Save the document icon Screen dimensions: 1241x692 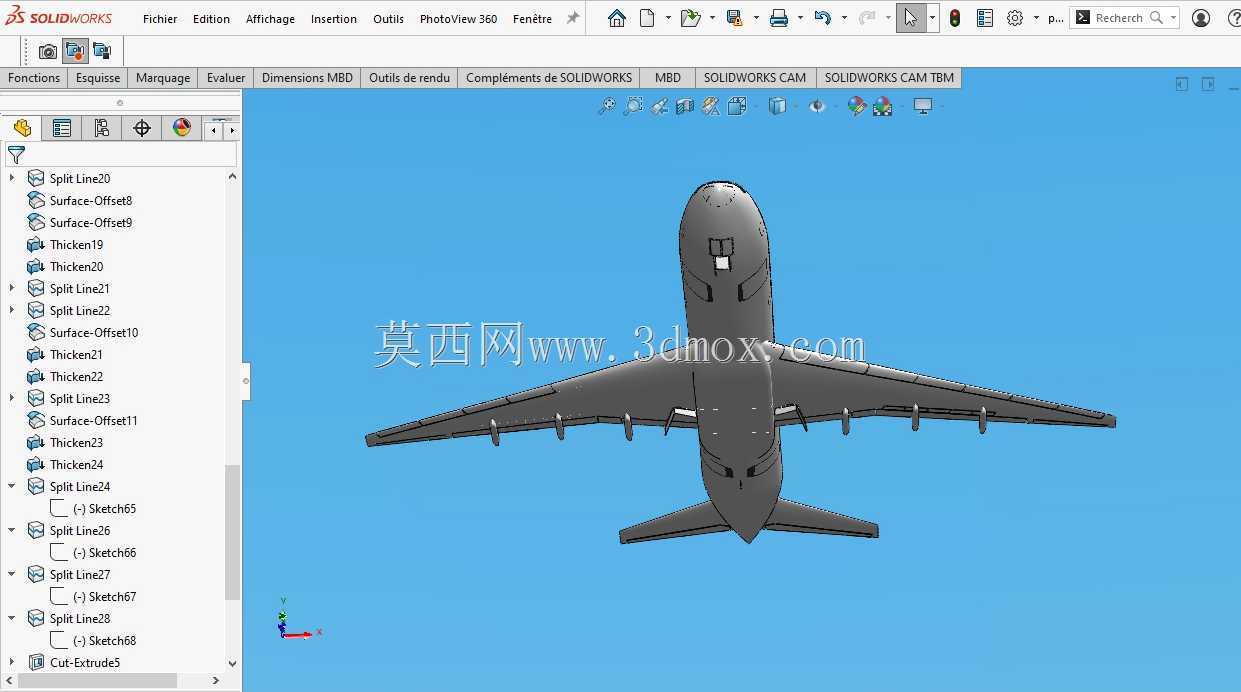(734, 18)
